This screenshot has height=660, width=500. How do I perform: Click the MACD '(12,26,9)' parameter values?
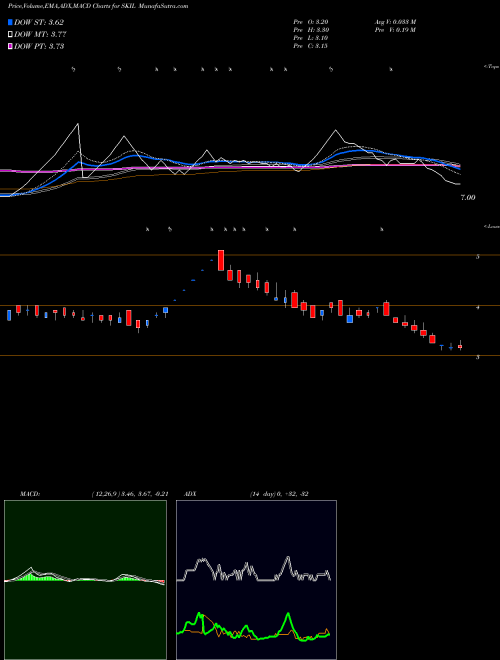tap(130, 494)
